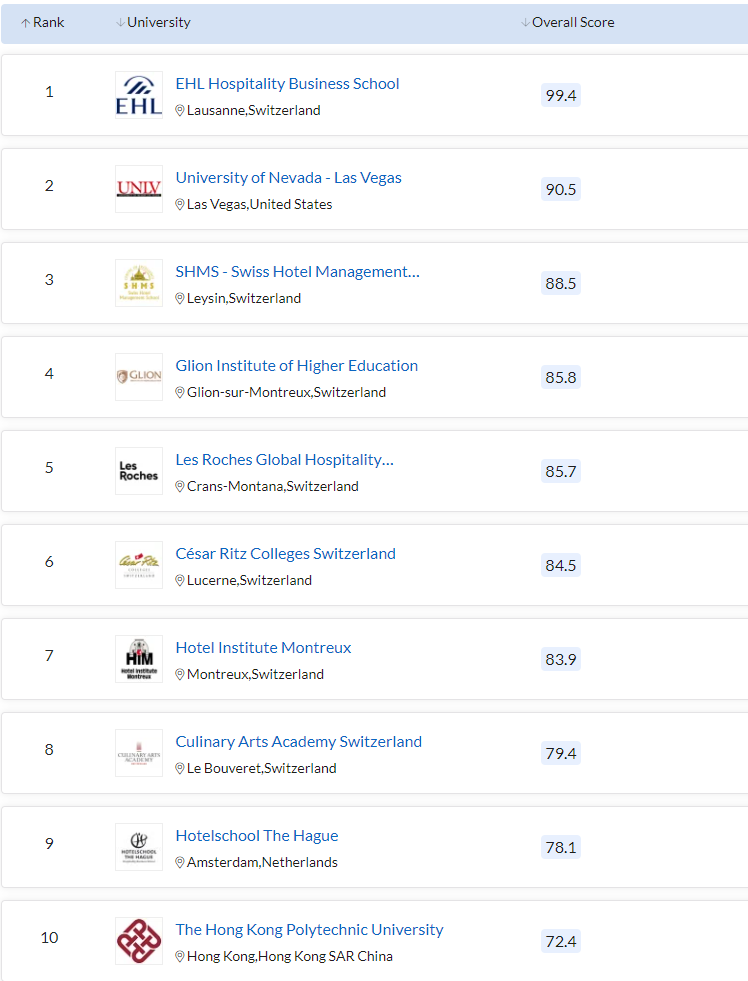Open The Hong Kong Polytechnic University link

click(x=309, y=930)
